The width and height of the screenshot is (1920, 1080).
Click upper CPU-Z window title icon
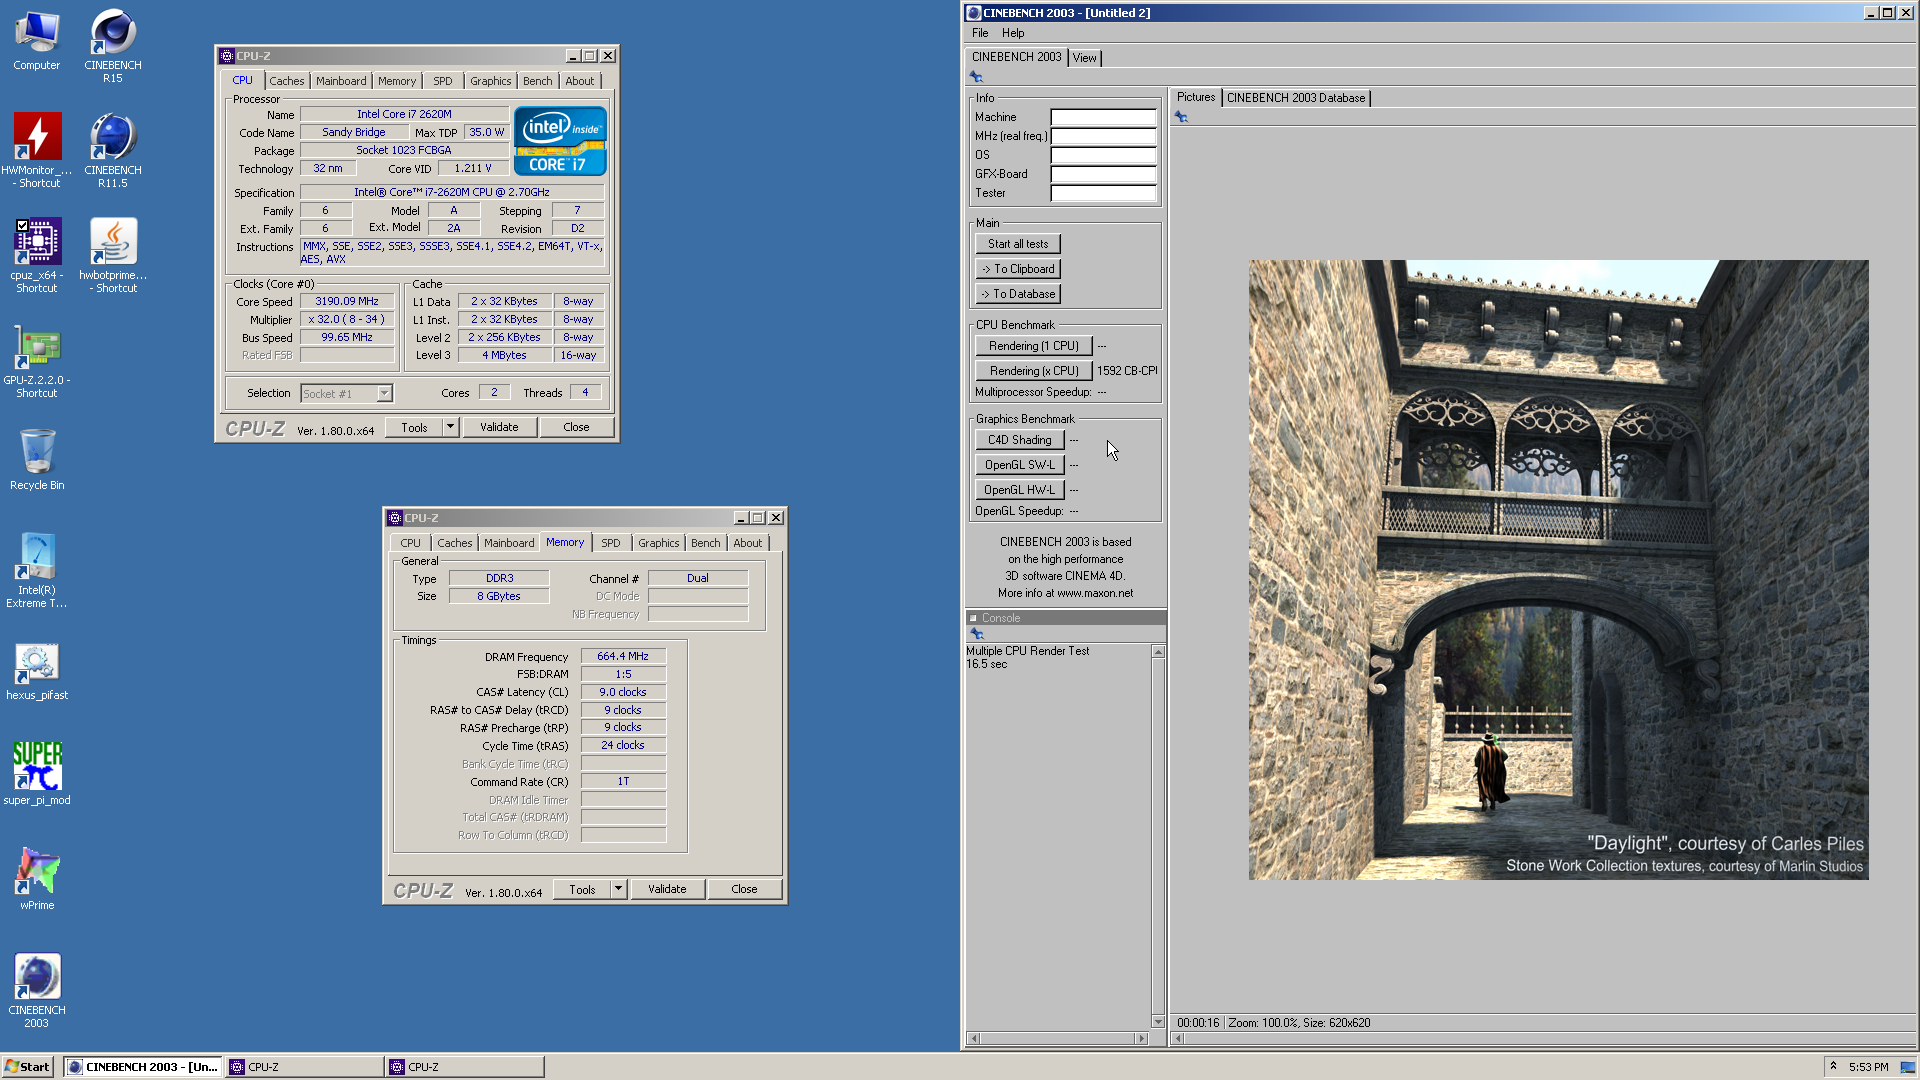coord(227,56)
